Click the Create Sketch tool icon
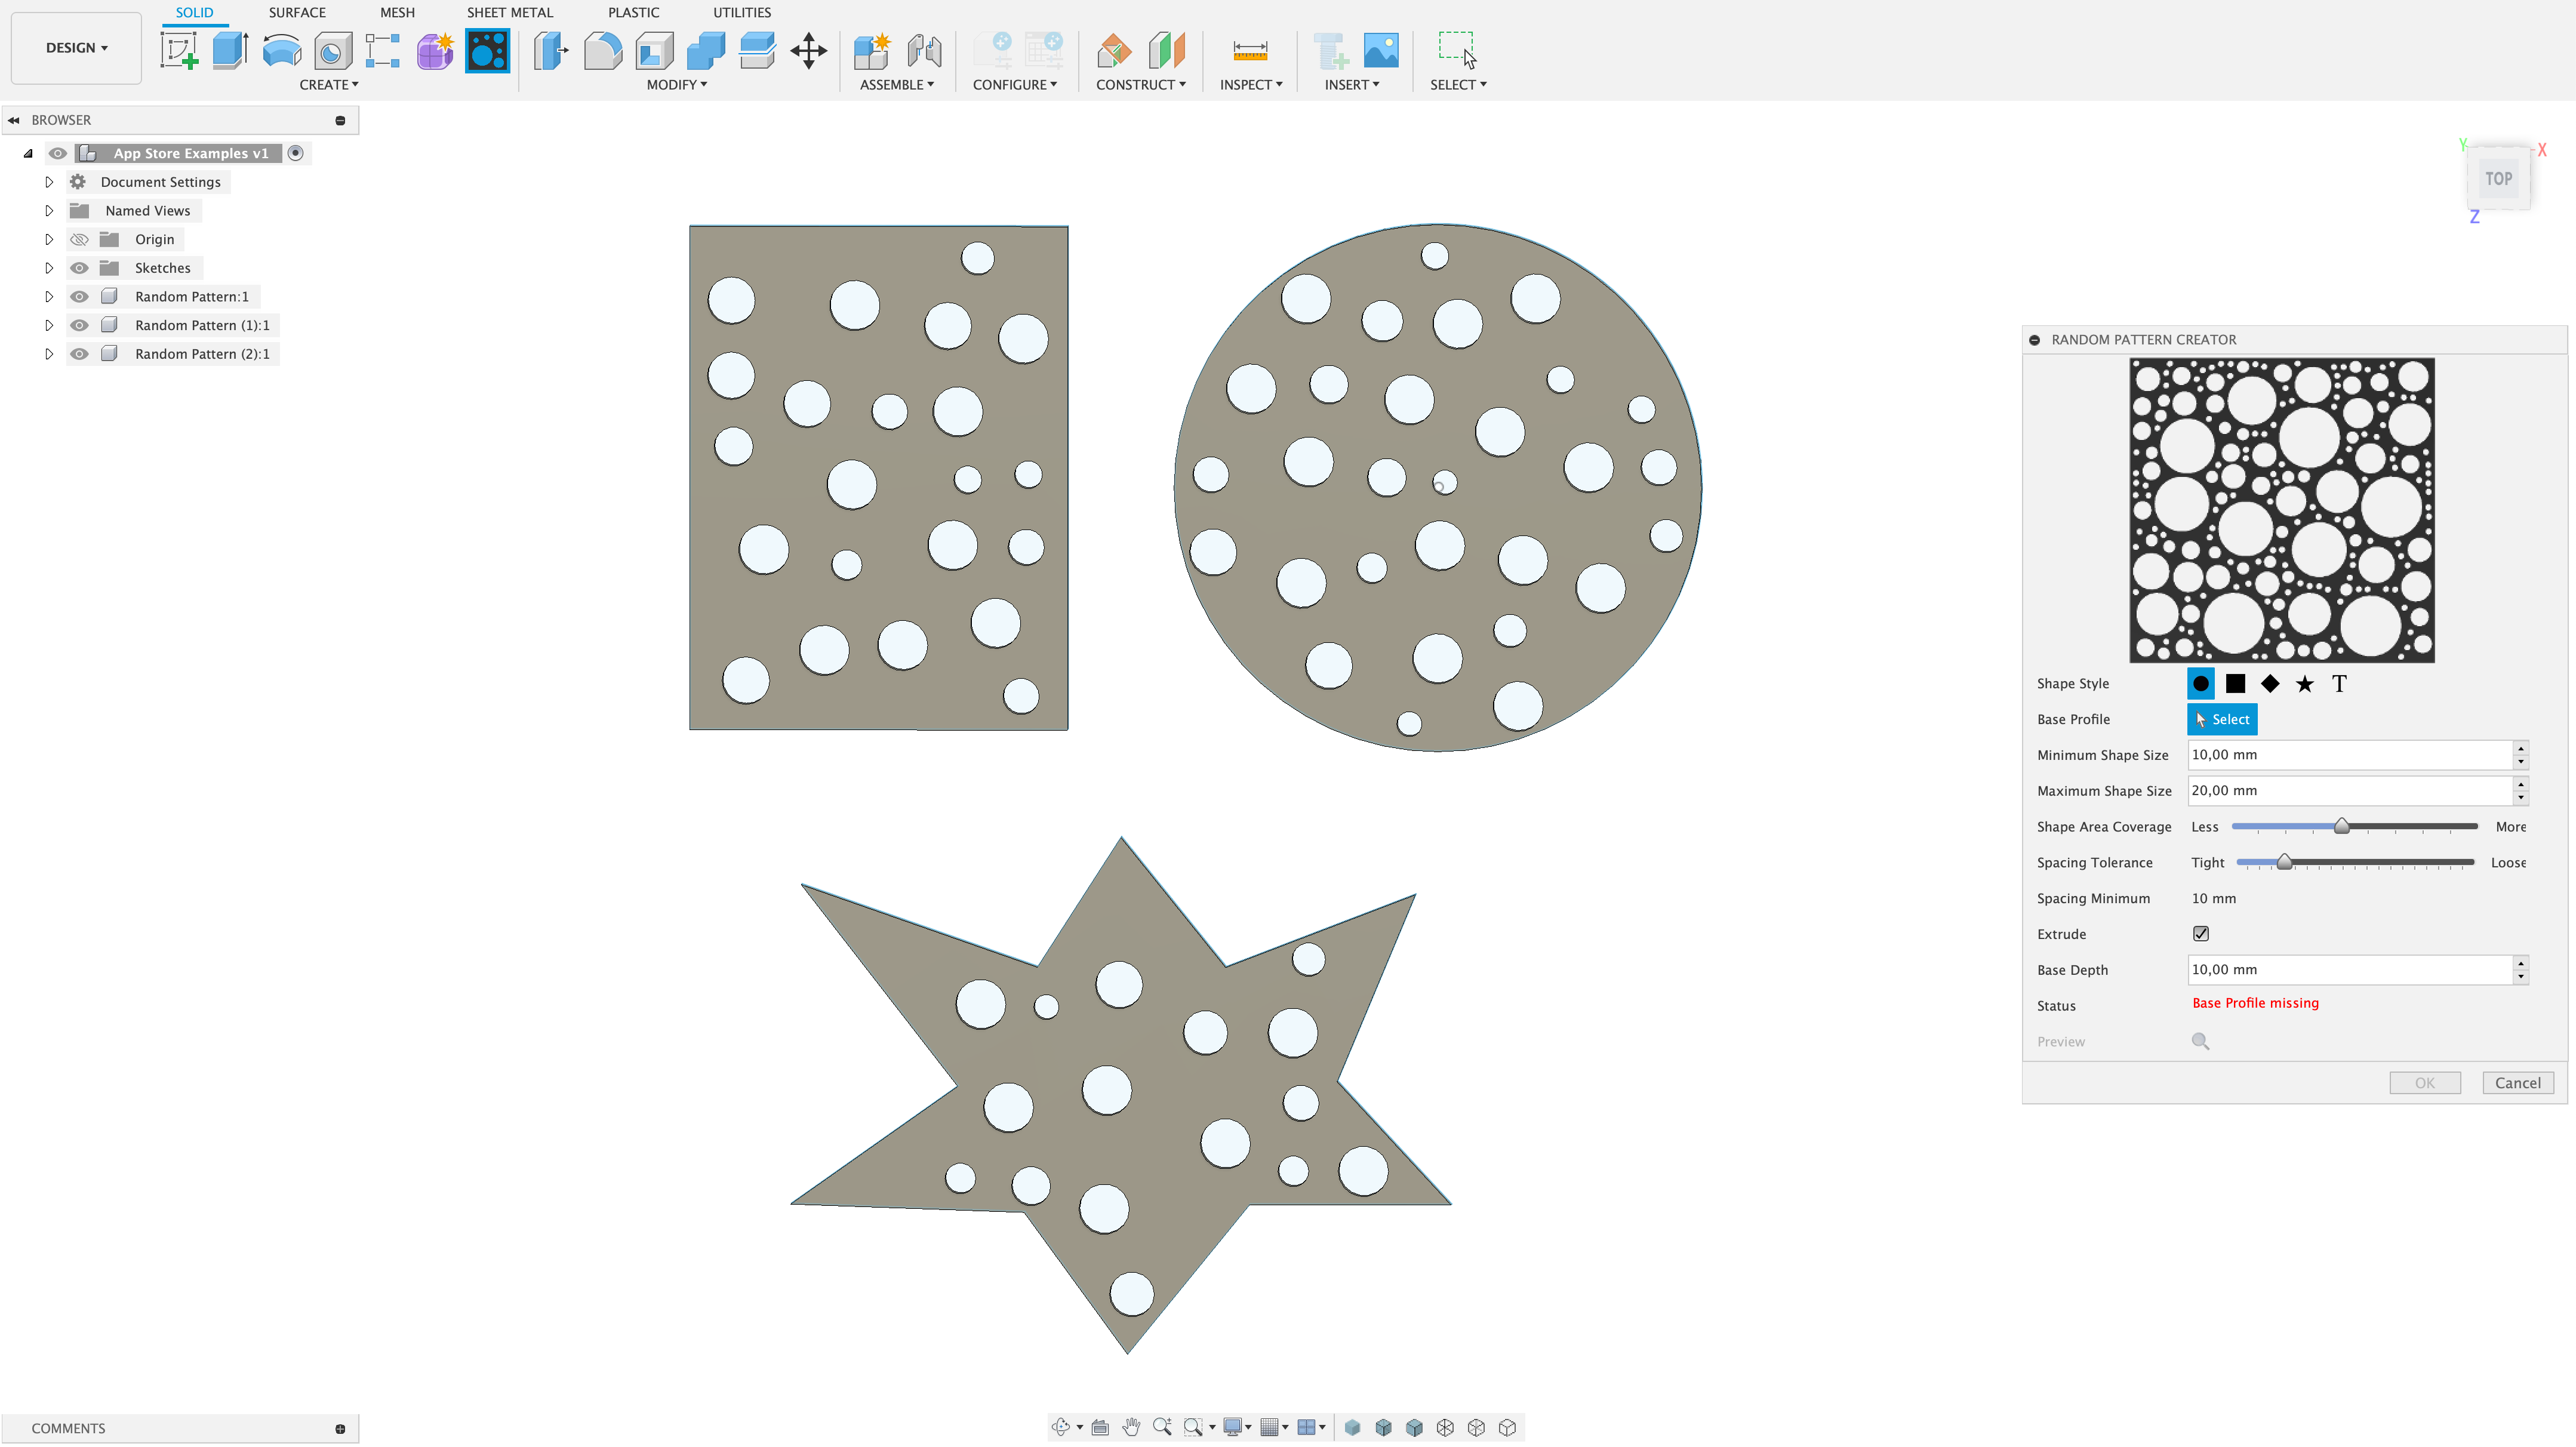The height and width of the screenshot is (1447, 2576). [x=179, y=50]
